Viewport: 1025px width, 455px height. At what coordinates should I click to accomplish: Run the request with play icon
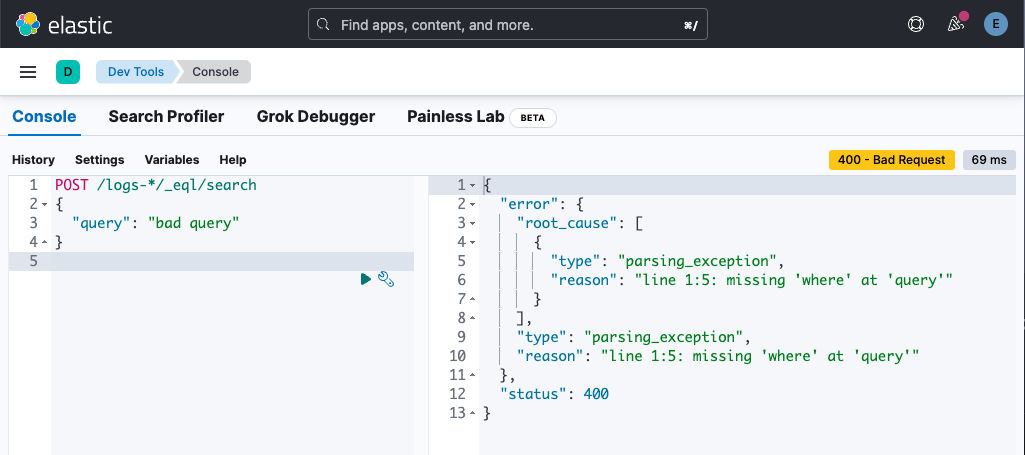(366, 280)
